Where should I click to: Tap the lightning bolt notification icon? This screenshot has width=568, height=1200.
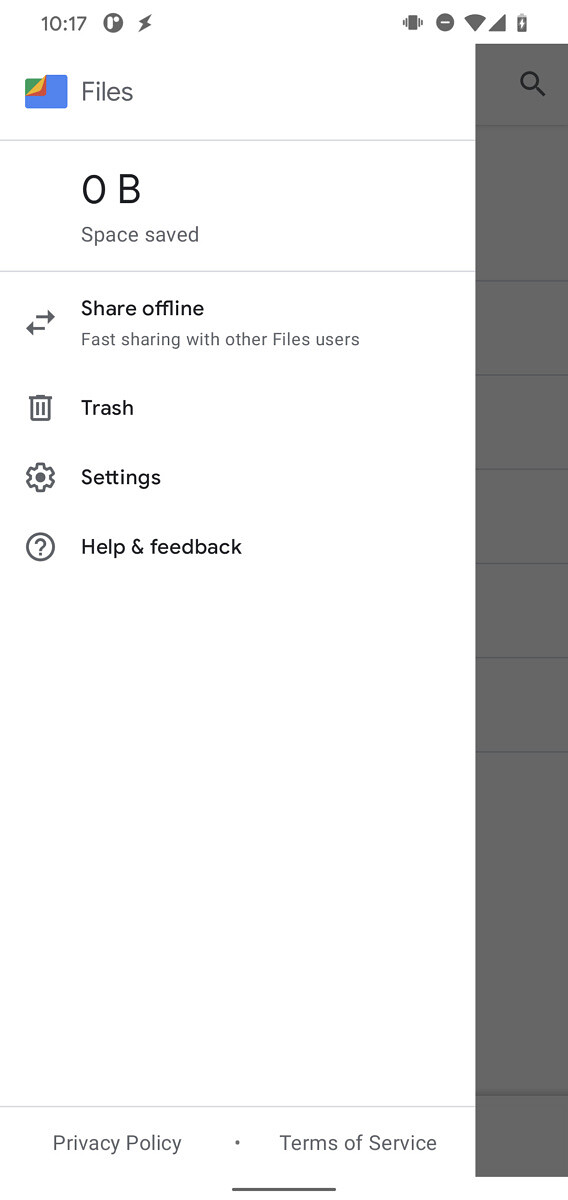(145, 23)
